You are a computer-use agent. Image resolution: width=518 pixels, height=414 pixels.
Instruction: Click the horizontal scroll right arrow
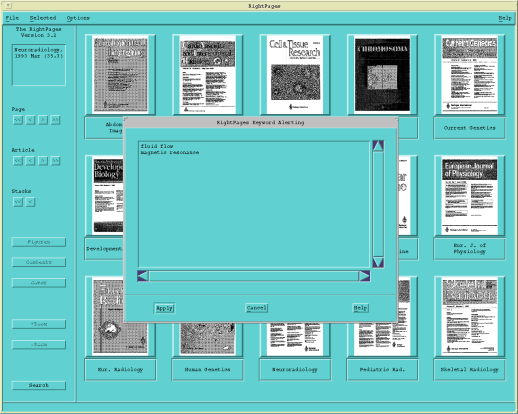click(x=364, y=276)
